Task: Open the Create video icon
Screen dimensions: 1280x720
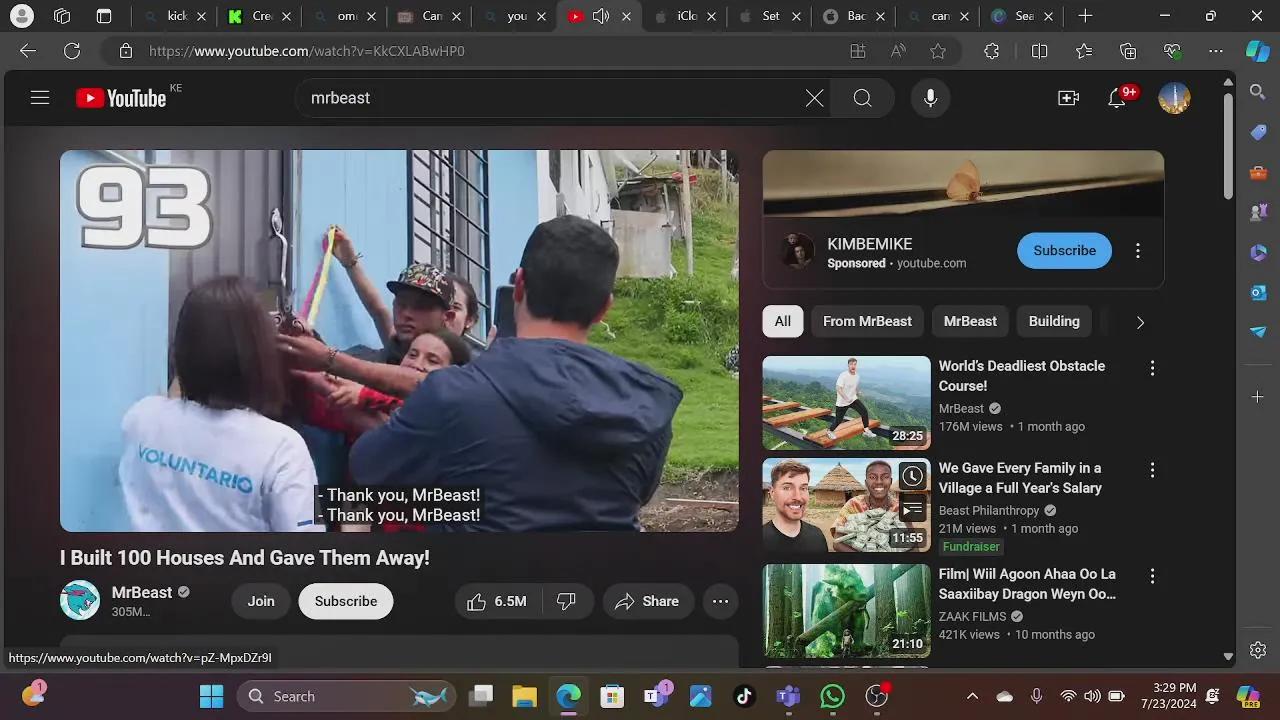Action: pos(1069,98)
